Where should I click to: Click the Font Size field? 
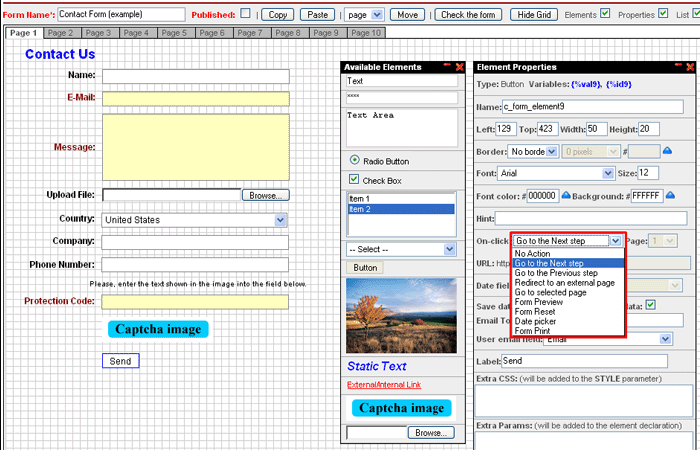coord(648,173)
